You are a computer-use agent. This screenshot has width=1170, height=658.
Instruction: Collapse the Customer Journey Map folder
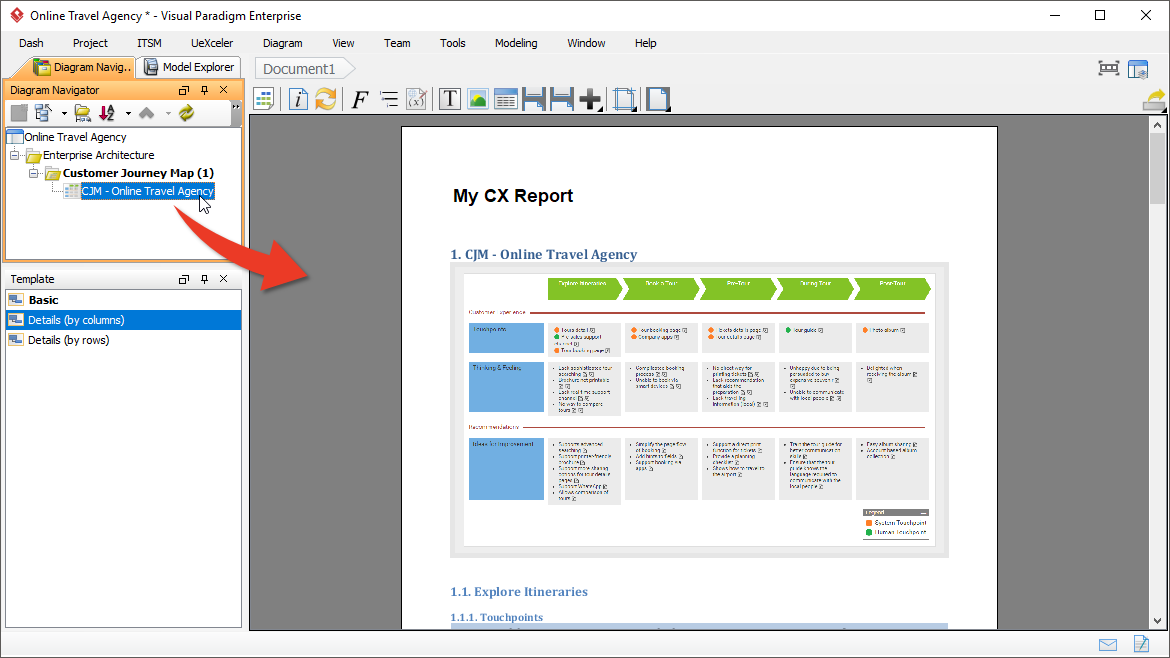pyautogui.click(x=34, y=173)
